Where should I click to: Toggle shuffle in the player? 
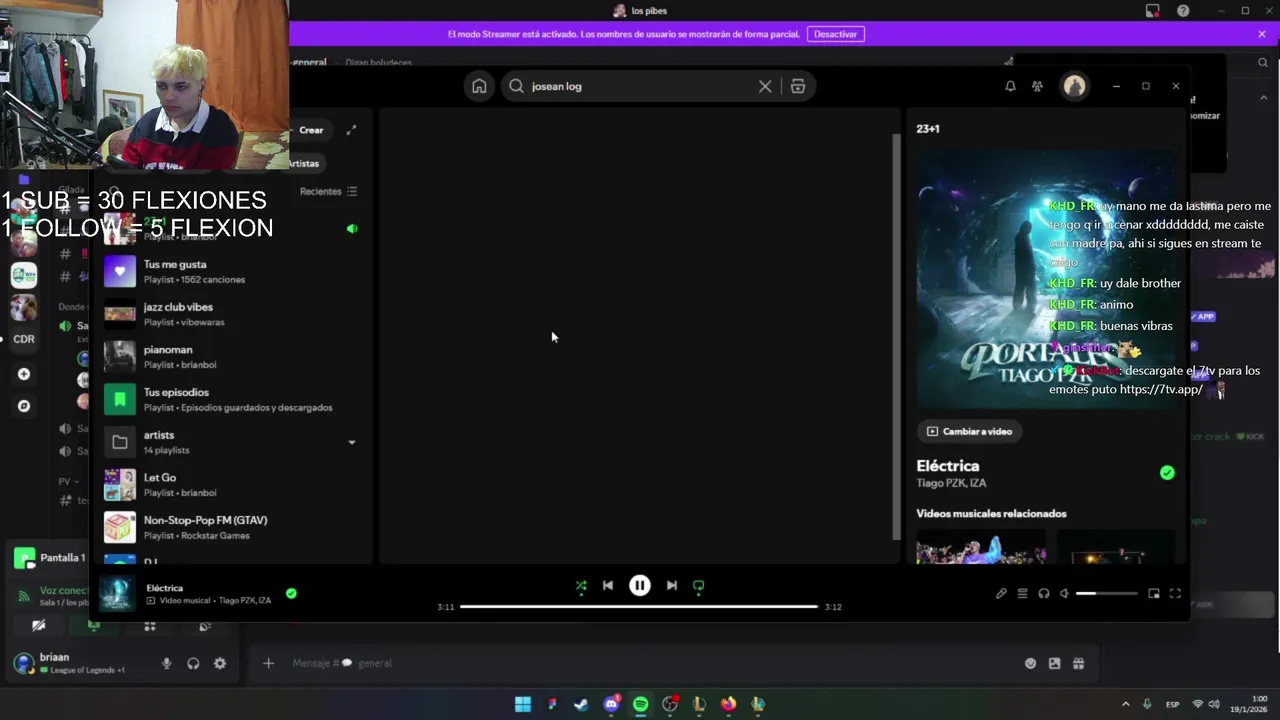tap(581, 586)
